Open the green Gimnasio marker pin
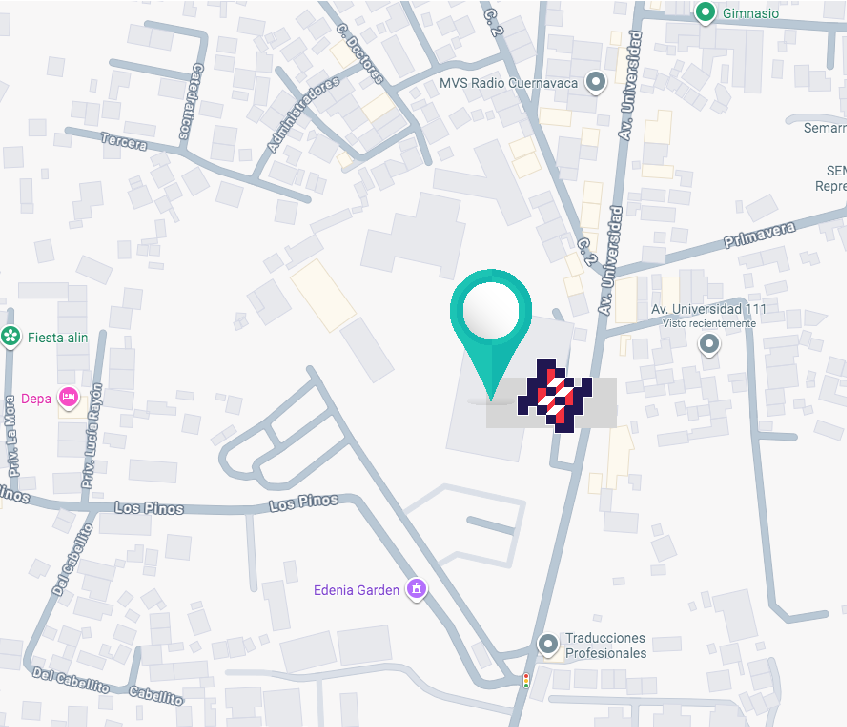The width and height of the screenshot is (847, 727). (705, 12)
